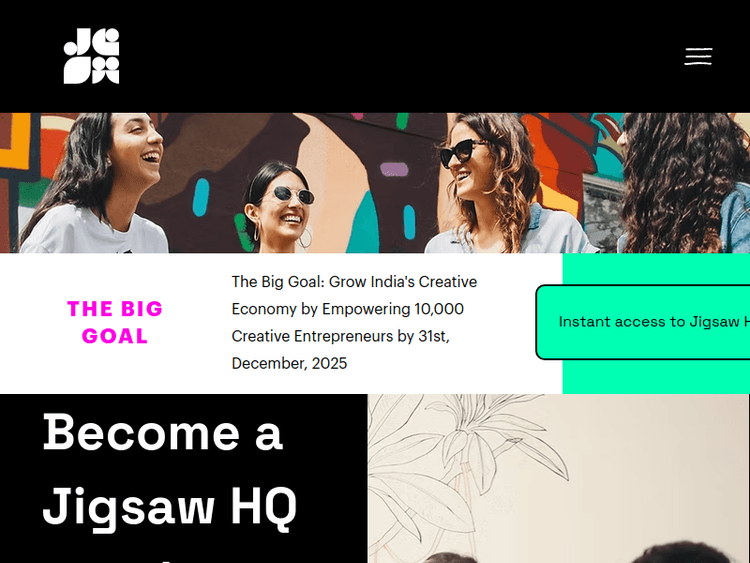750x563 pixels.
Task: Click empty black header bar area
Action: (402, 56)
